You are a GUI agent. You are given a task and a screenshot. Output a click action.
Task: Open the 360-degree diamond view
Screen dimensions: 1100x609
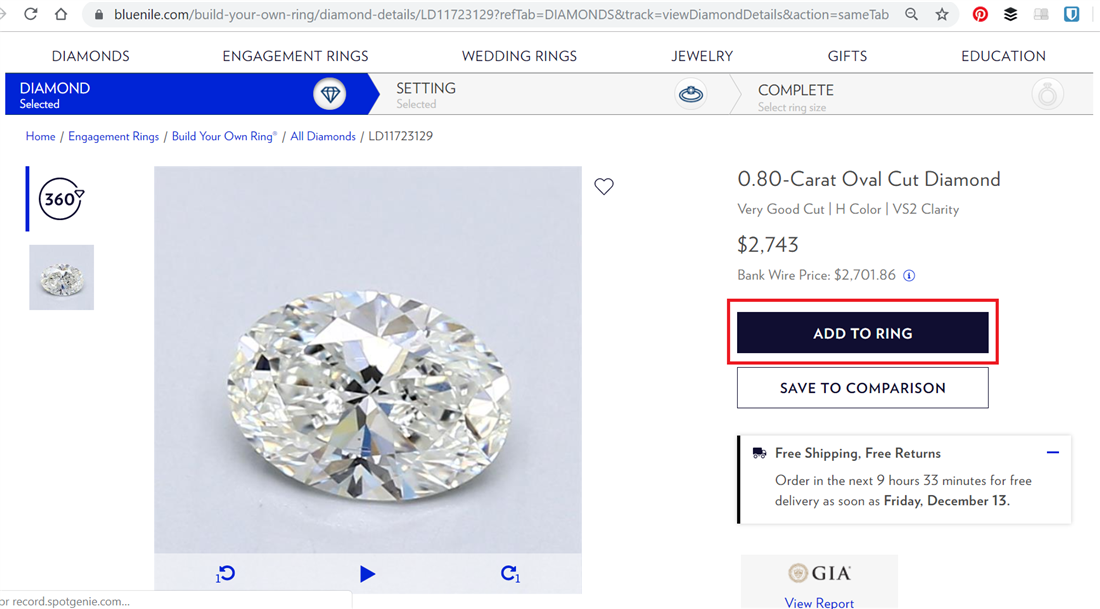point(60,199)
